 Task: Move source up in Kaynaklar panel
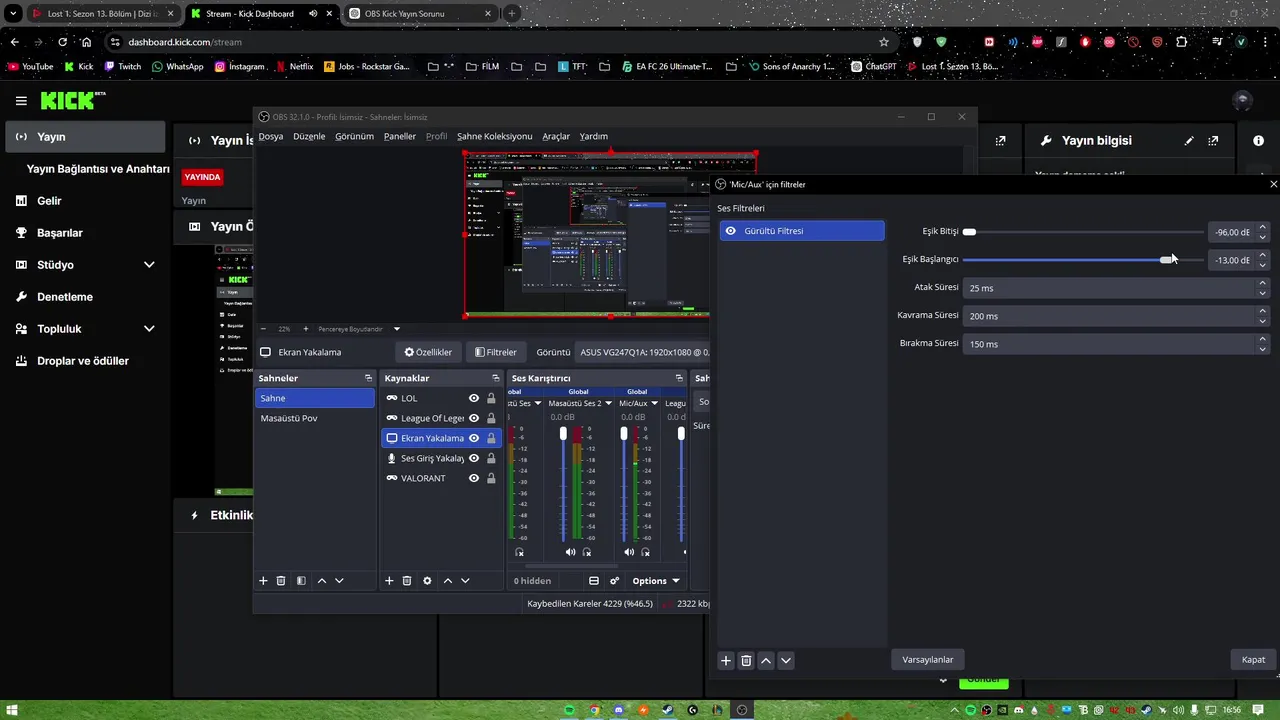click(448, 581)
